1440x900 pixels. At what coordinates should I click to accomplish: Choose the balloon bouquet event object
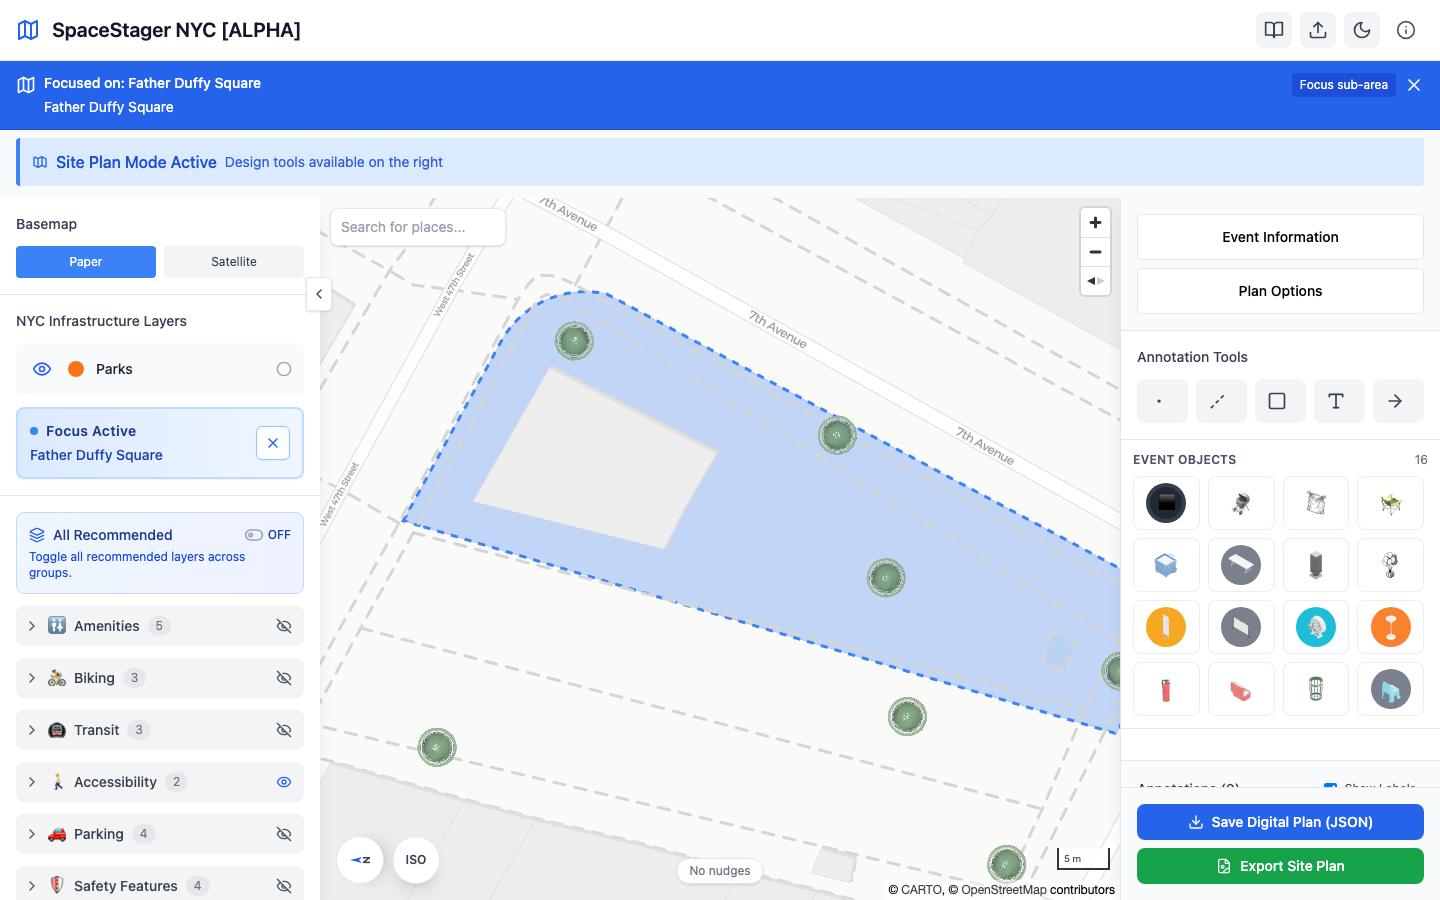point(1390,565)
